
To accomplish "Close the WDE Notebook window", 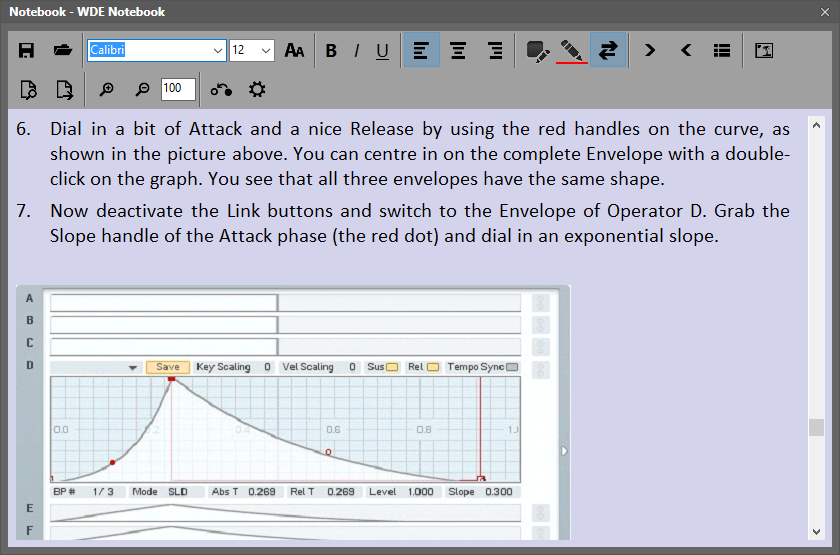I will (825, 12).
